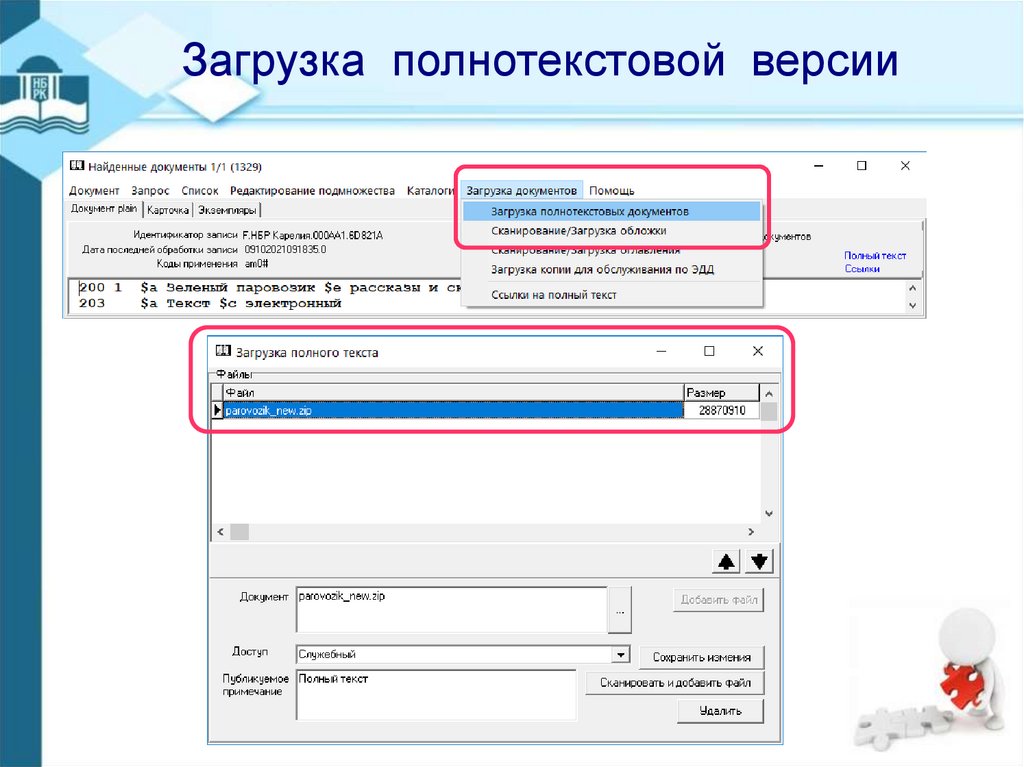Open Редактирование подмножества menu
Image resolution: width=1024 pixels, height=767 pixels.
pyautogui.click(x=312, y=191)
